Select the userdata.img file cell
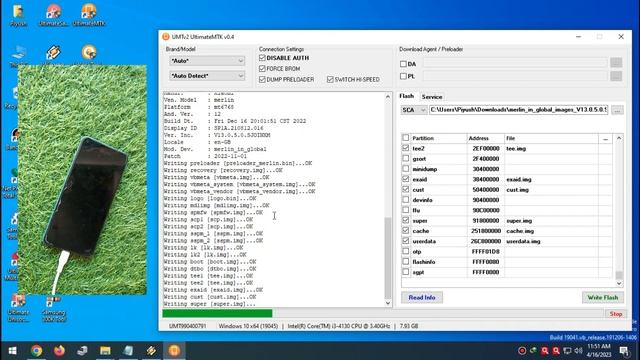 [x=551, y=241]
